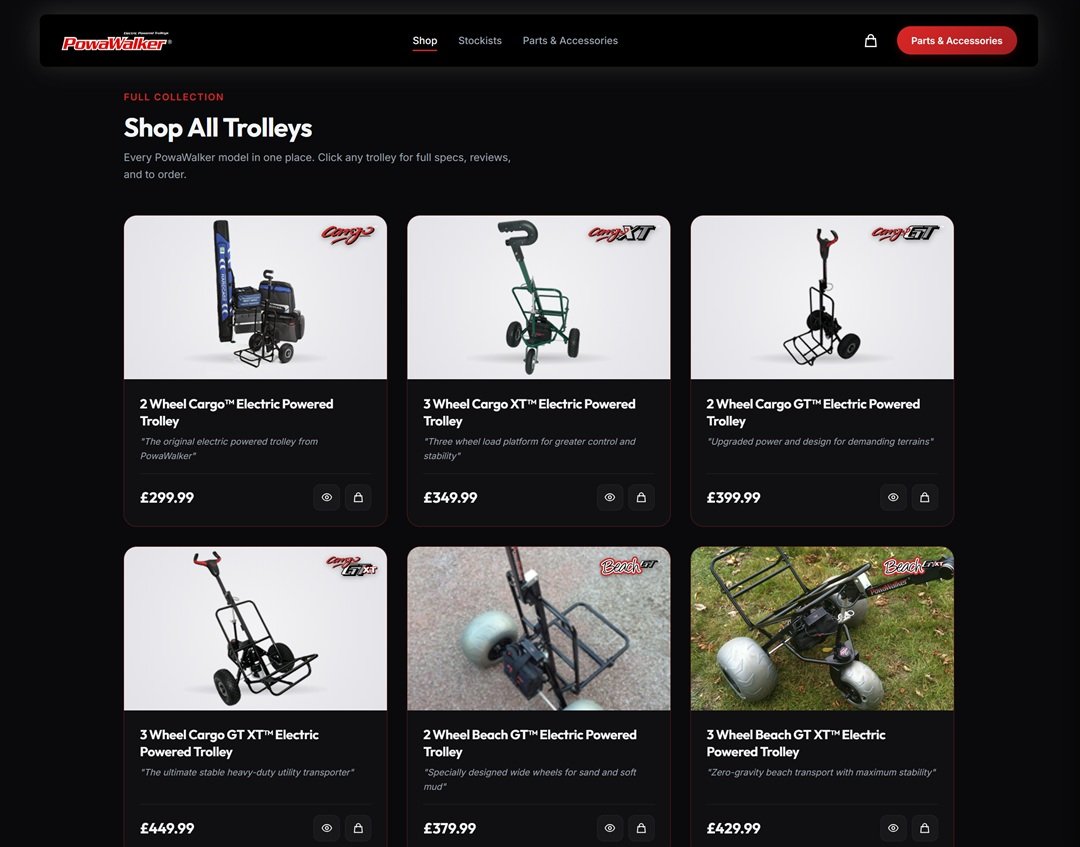The image size is (1080, 847).
Task: Click the 2 Wheel Beach GT™ trolley title
Action: tap(530, 744)
